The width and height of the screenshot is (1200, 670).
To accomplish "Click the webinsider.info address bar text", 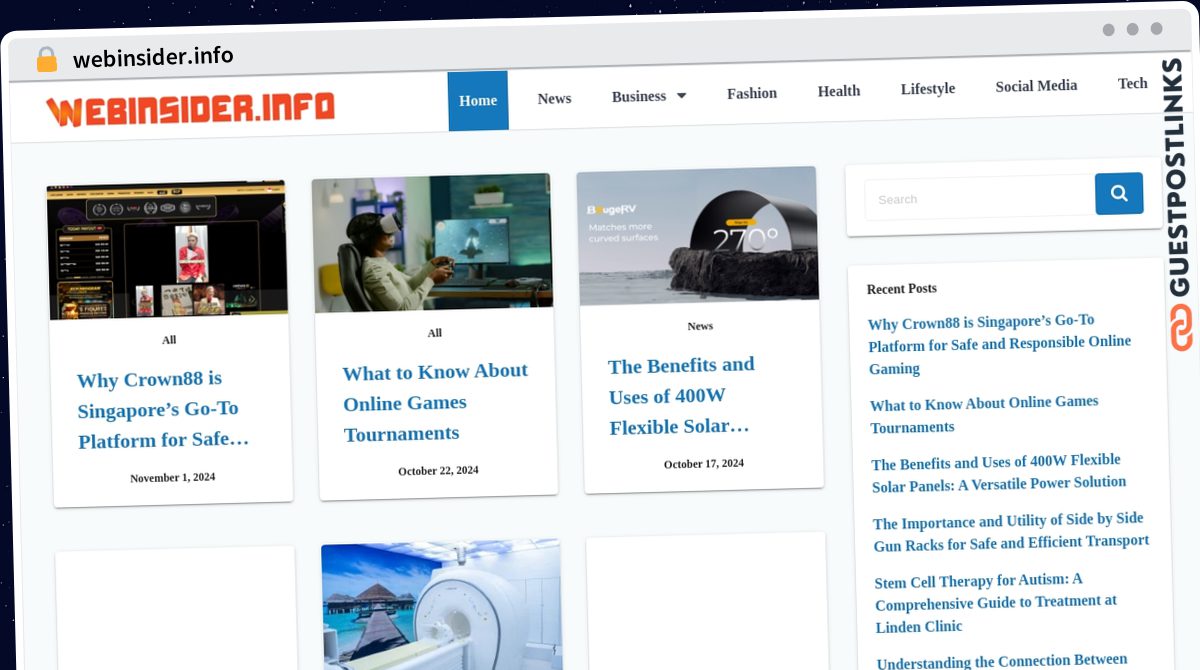I will point(153,57).
